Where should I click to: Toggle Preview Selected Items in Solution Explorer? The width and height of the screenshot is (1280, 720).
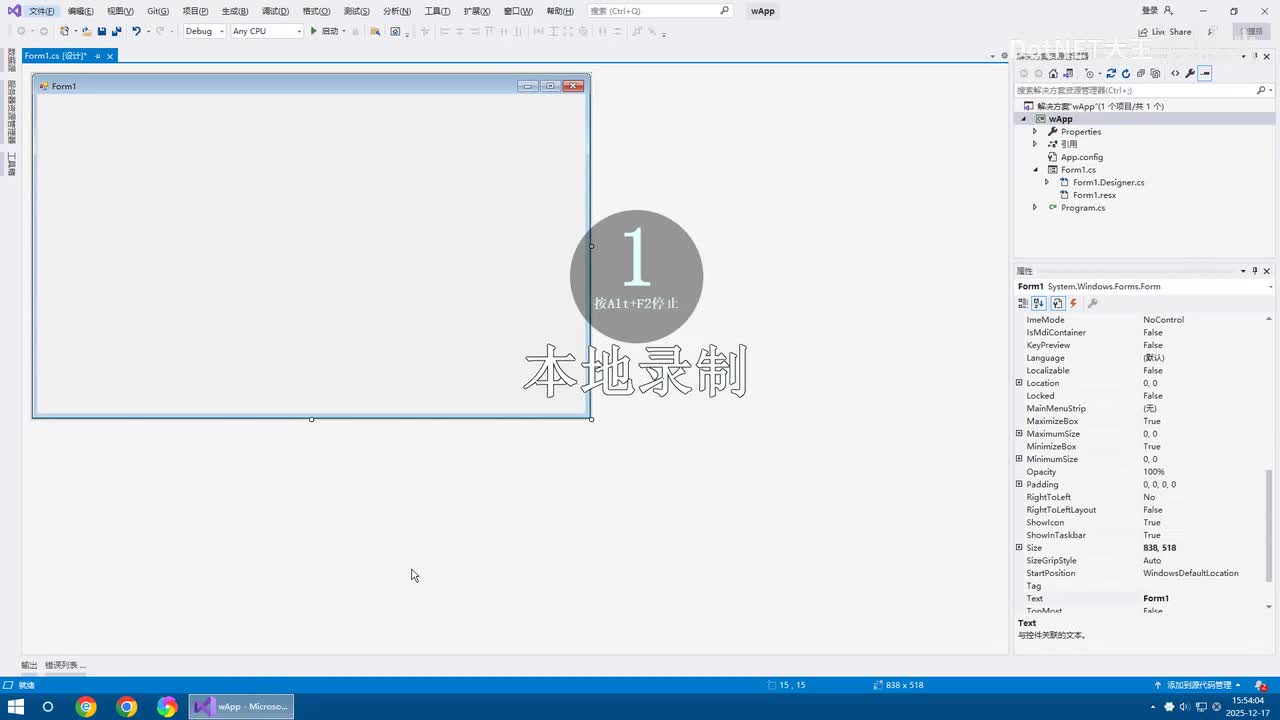[x=1205, y=73]
